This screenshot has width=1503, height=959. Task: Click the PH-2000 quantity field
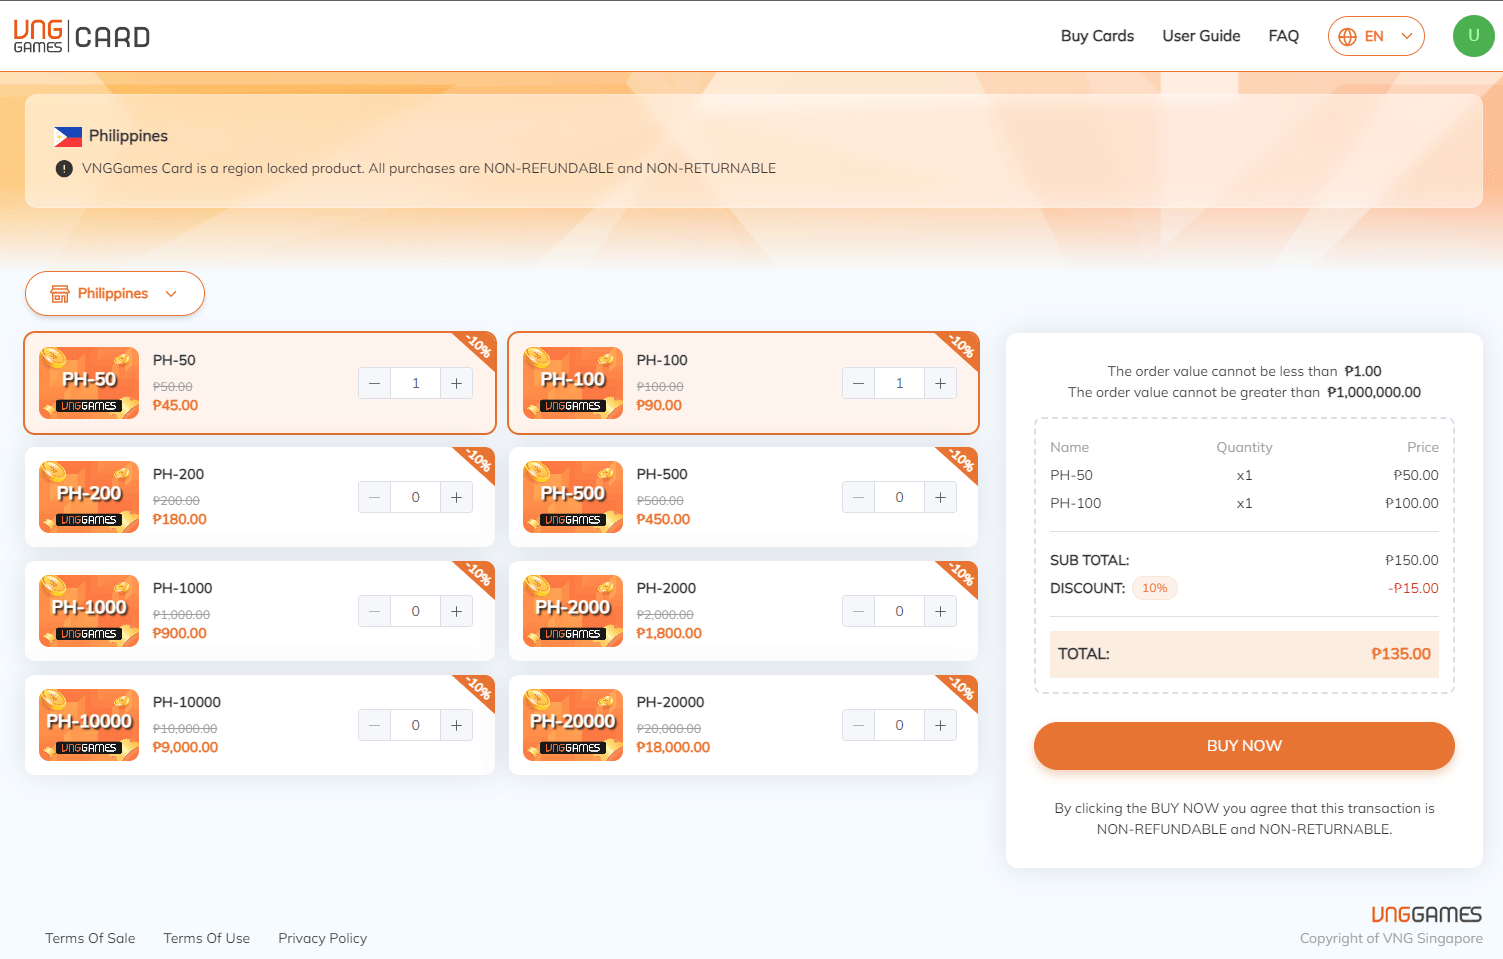tap(900, 611)
